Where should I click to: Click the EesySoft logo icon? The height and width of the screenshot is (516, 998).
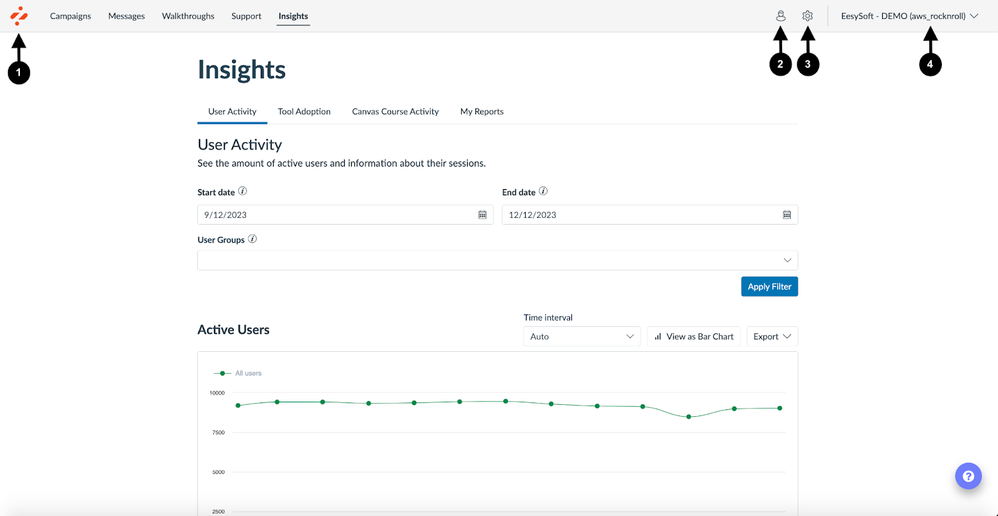(x=19, y=16)
